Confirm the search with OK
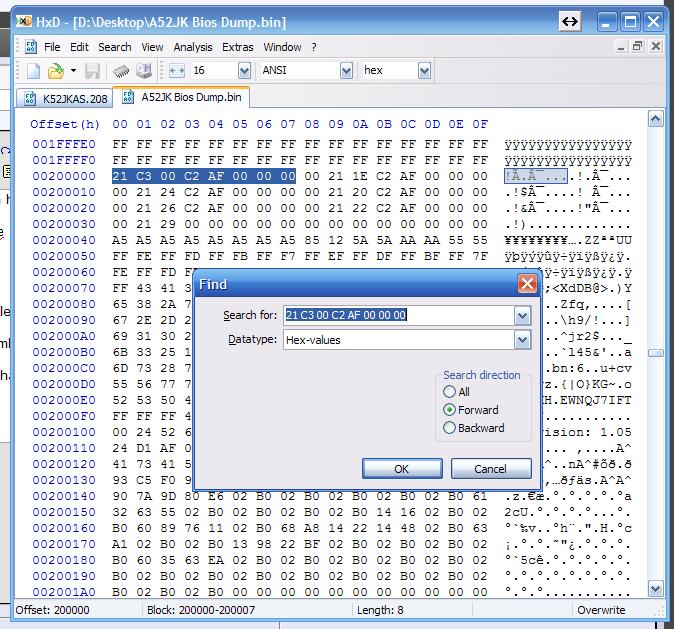Viewport: 674px width, 629px height. pos(402,469)
